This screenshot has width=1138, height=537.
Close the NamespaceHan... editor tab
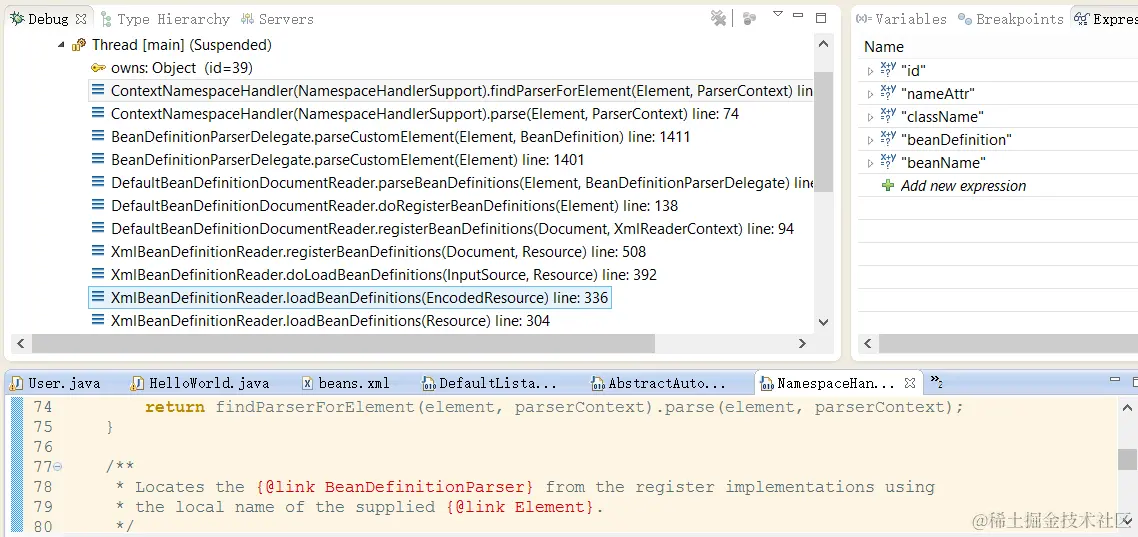pyautogui.click(x=909, y=382)
